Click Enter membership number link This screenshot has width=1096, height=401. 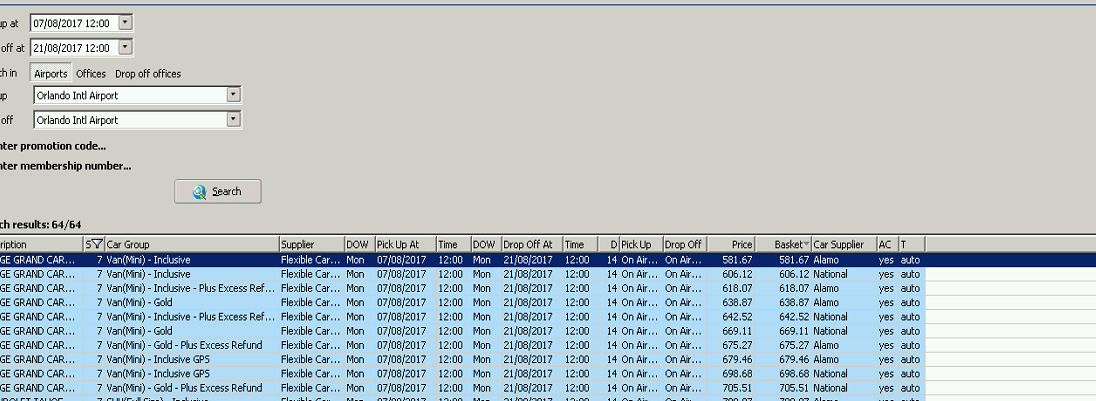pyautogui.click(x=66, y=166)
